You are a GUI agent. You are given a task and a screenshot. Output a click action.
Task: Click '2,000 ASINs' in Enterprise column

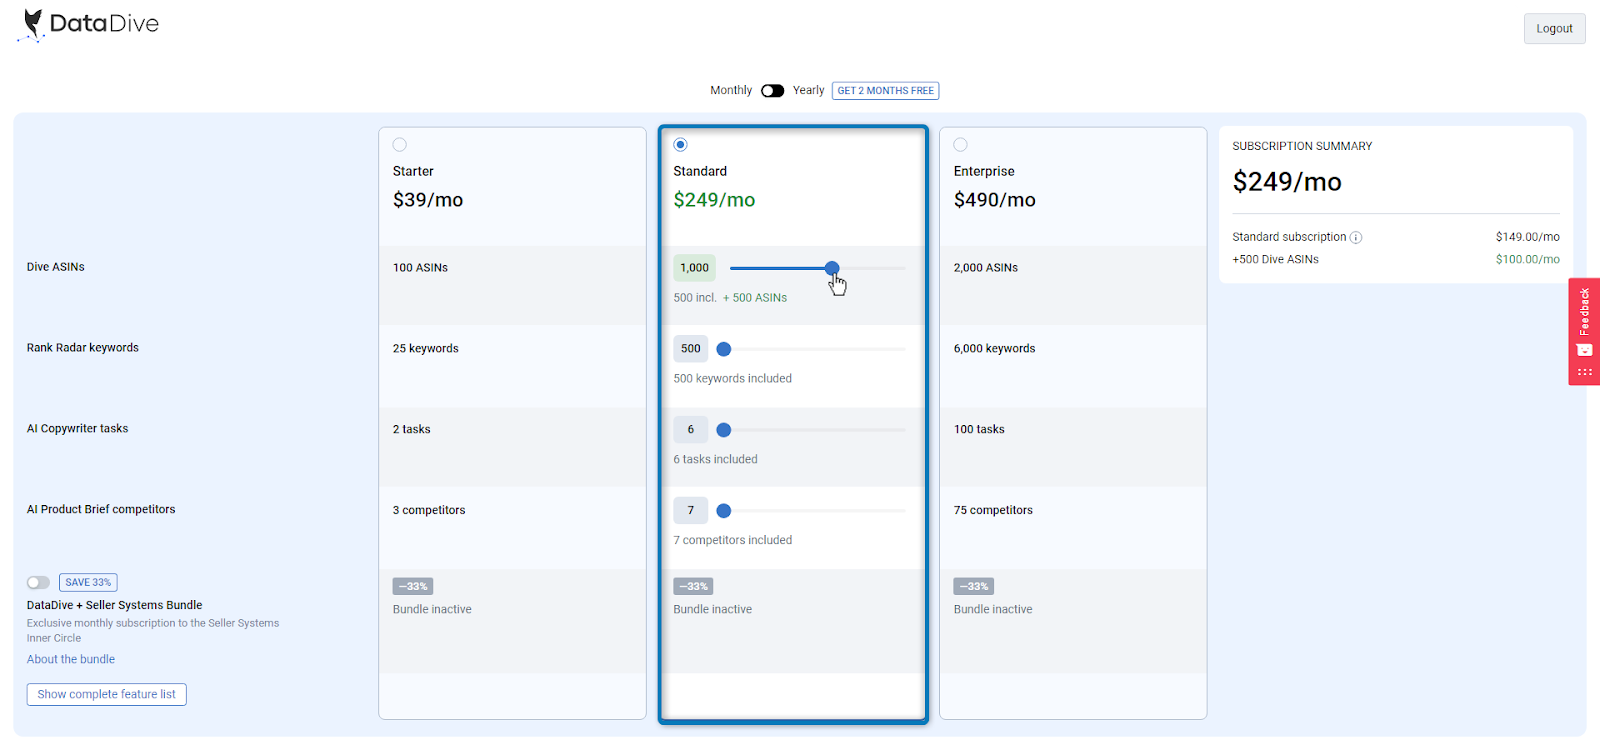986,268
